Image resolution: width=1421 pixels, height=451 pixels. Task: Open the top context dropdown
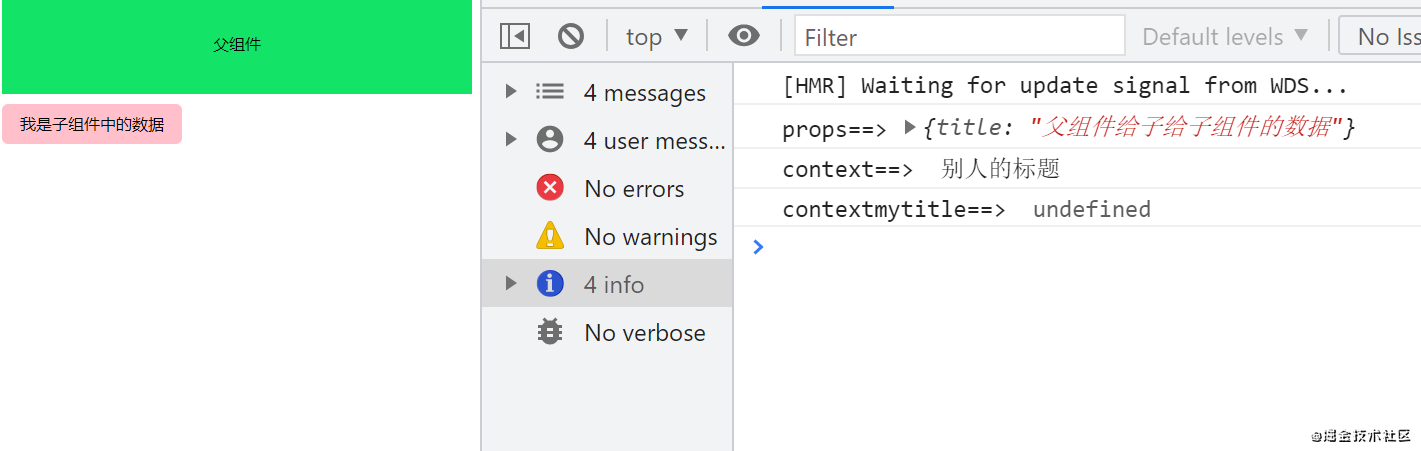(656, 37)
